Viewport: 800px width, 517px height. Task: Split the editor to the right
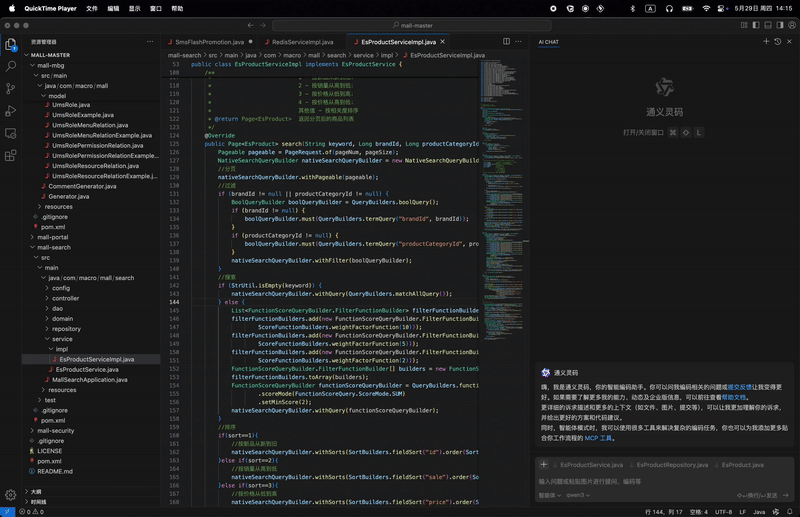(506, 42)
